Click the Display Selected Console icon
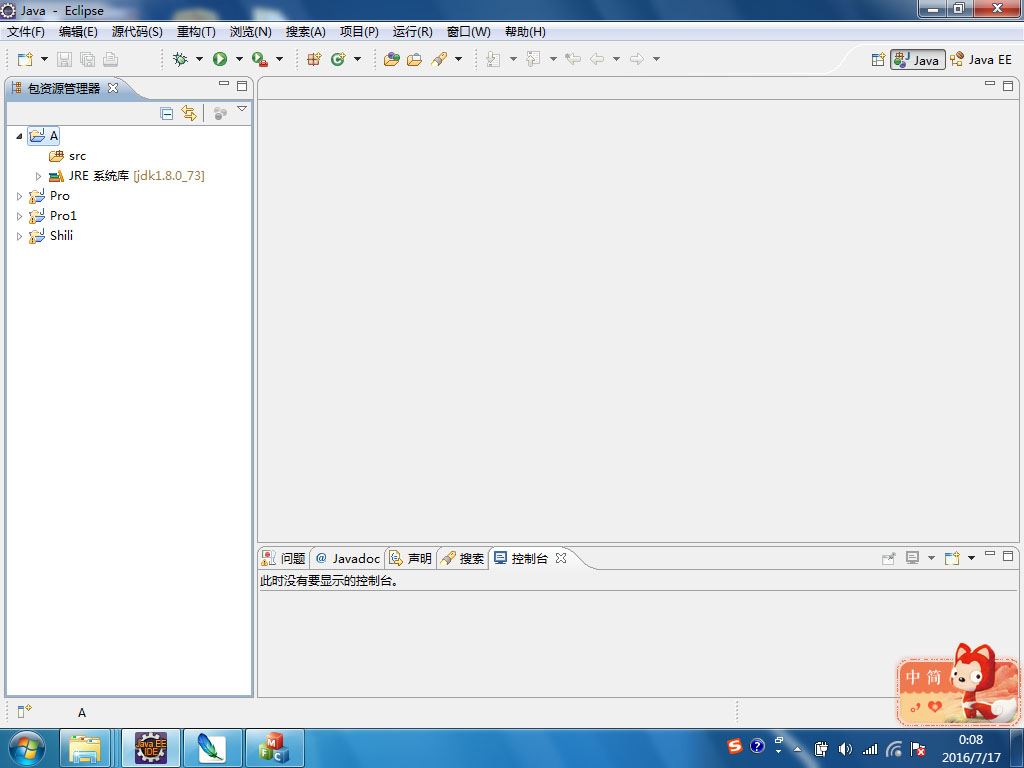1024x768 pixels. point(912,558)
